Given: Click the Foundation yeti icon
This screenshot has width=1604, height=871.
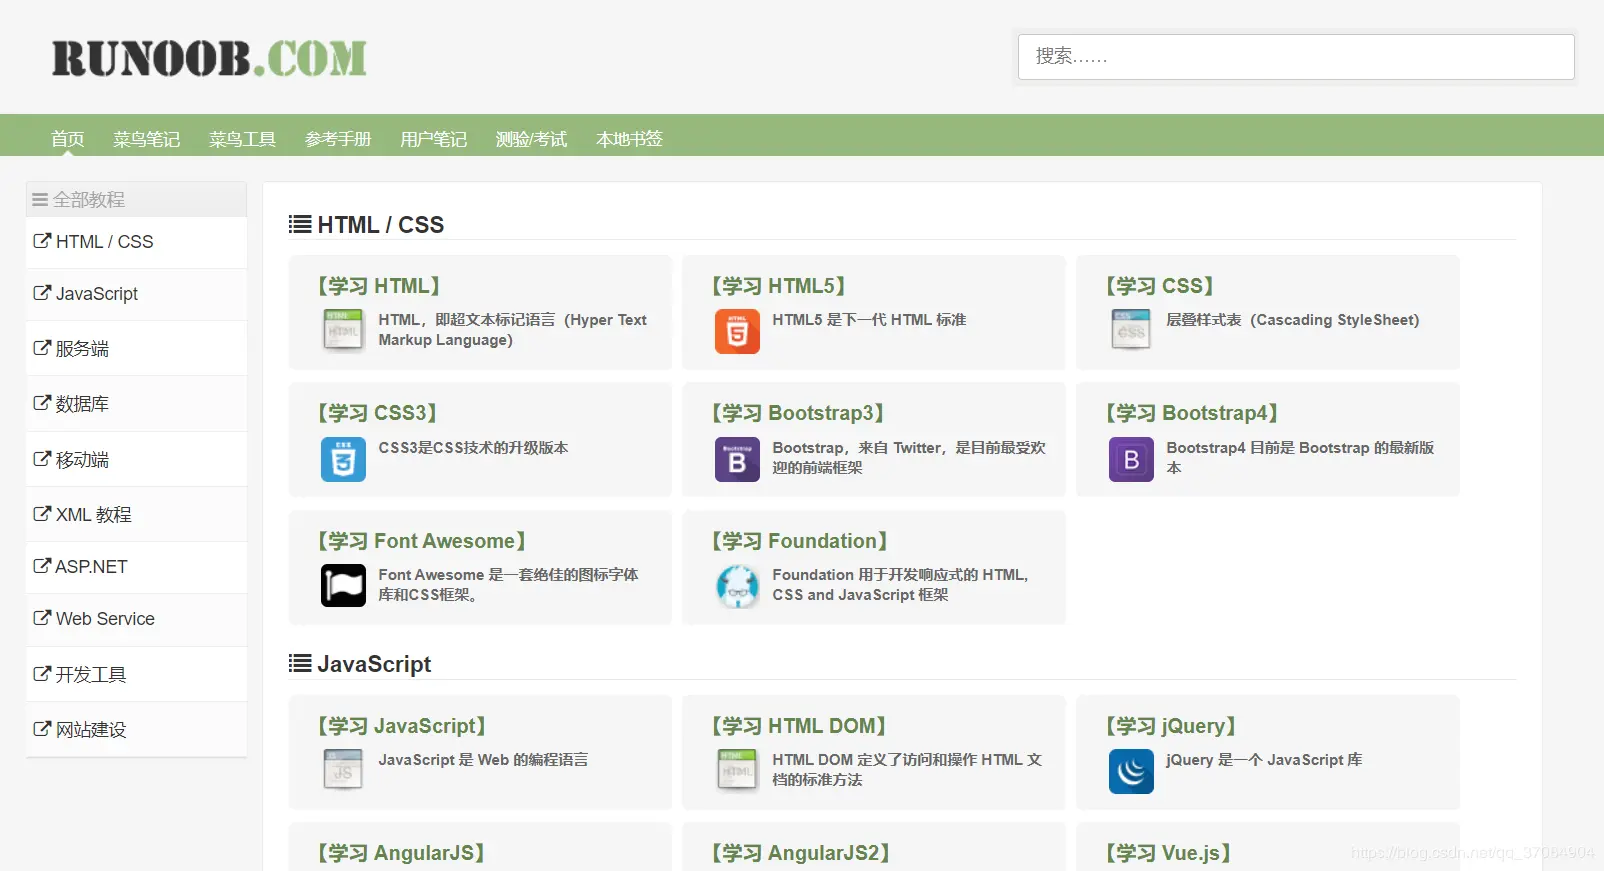Looking at the screenshot, I should pyautogui.click(x=737, y=586).
